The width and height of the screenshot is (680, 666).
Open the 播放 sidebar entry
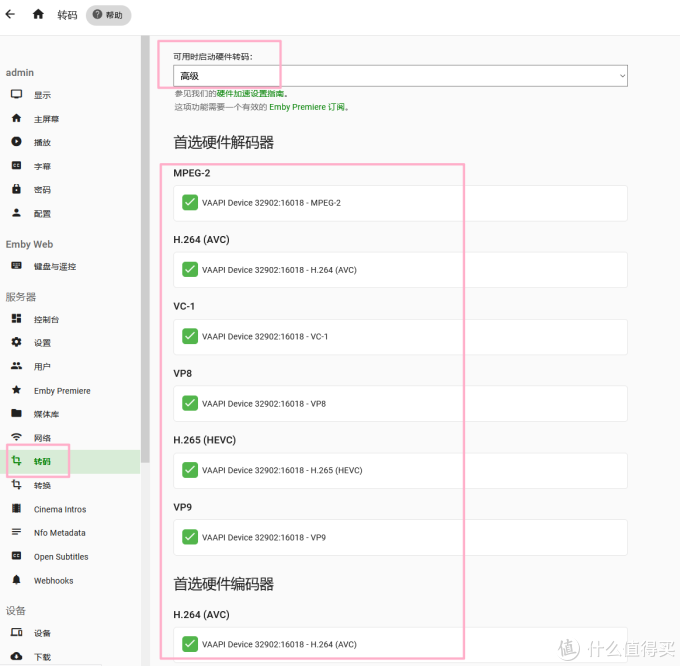pyautogui.click(x=70, y=142)
